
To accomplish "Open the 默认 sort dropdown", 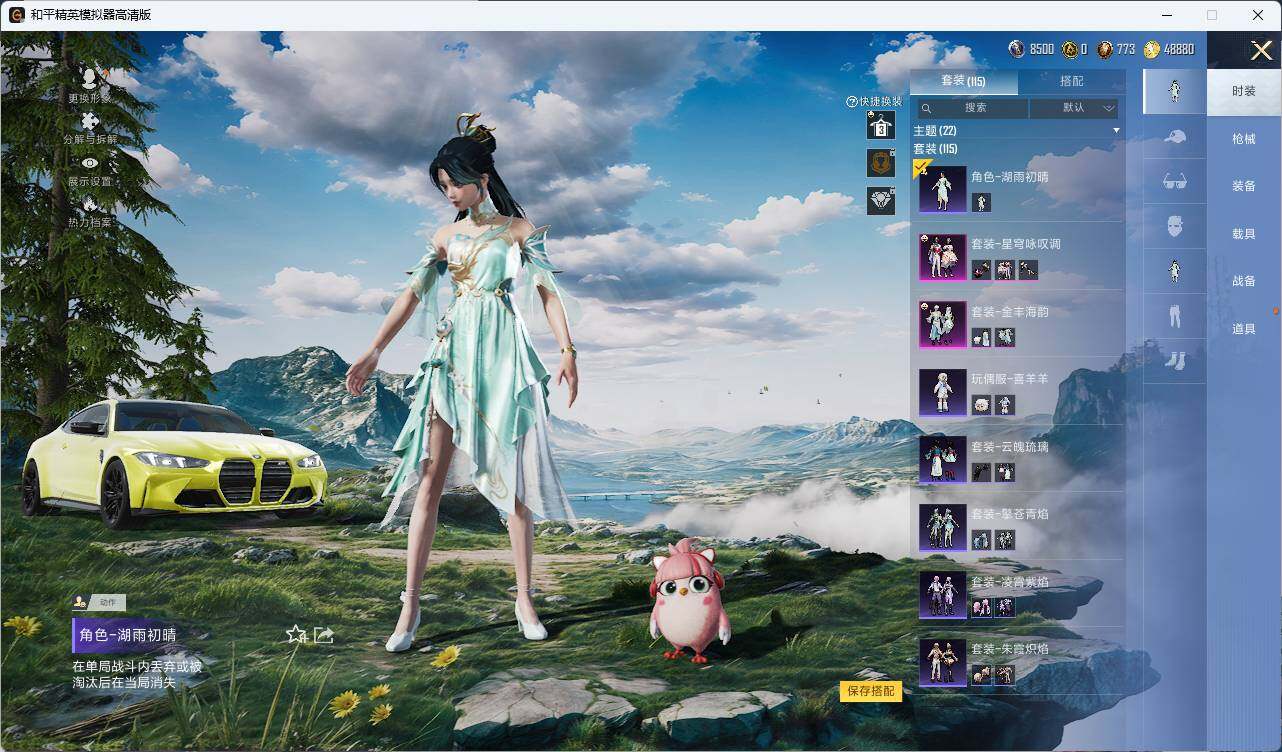I will pyautogui.click(x=1074, y=108).
